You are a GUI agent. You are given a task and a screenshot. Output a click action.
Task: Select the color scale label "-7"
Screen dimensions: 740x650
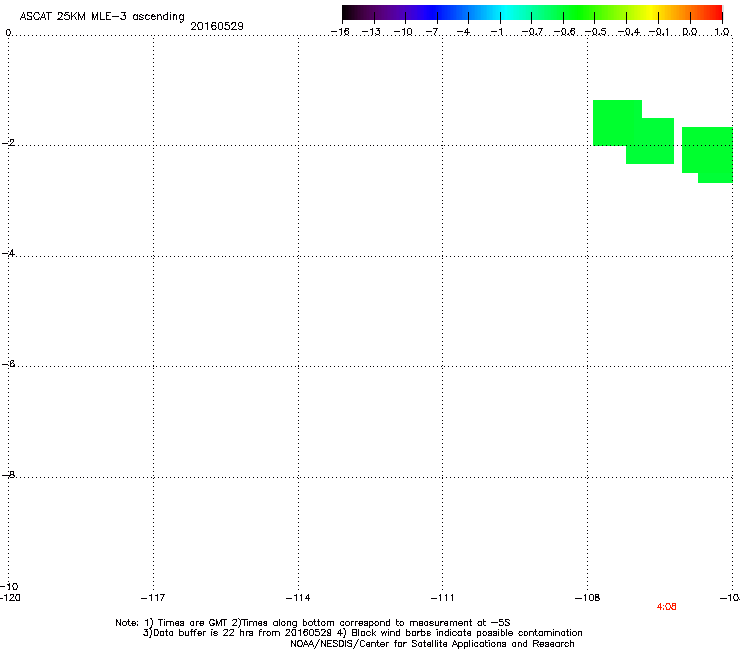tap(432, 32)
